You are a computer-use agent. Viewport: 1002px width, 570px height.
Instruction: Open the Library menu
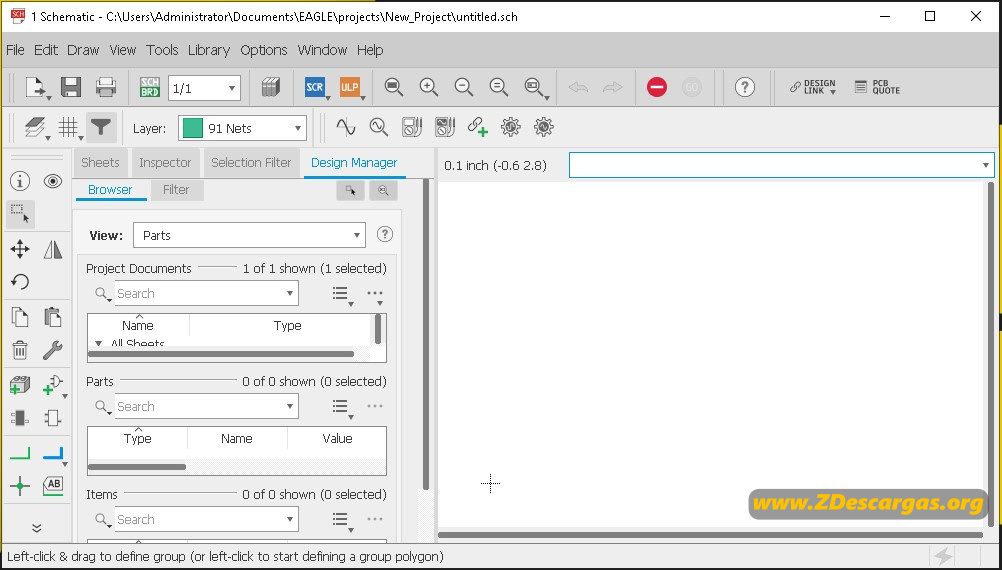(209, 50)
